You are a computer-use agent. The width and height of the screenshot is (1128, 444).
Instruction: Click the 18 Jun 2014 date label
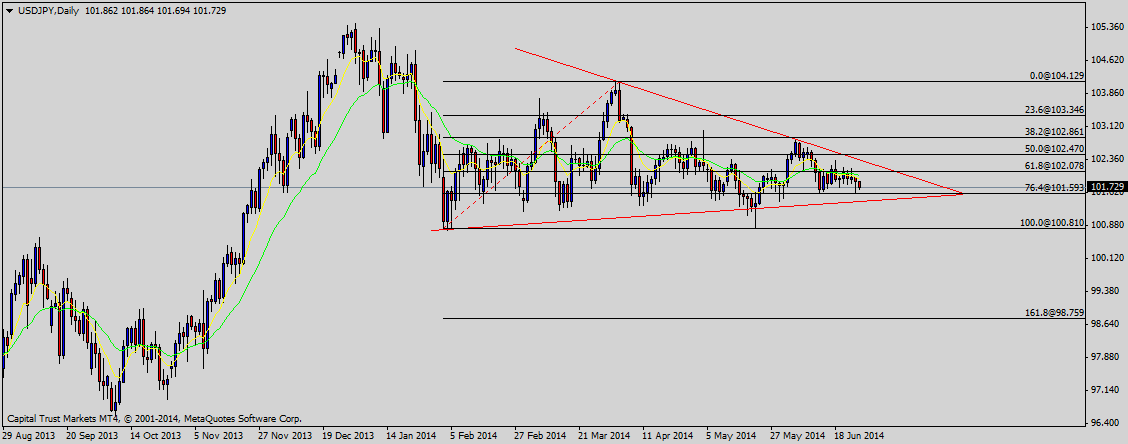(858, 436)
